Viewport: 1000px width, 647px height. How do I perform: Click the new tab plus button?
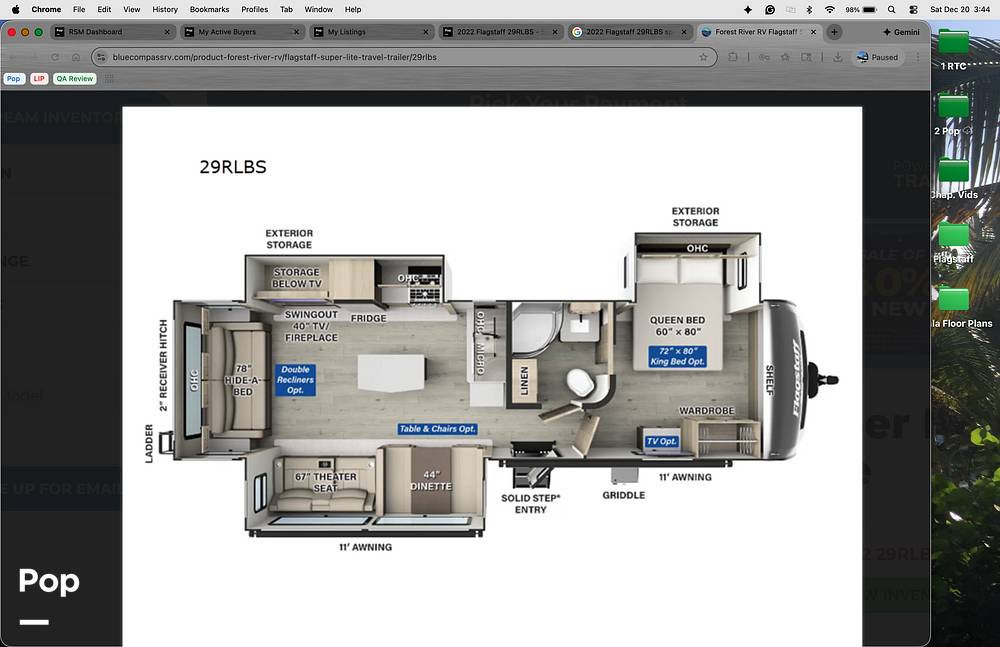click(834, 32)
